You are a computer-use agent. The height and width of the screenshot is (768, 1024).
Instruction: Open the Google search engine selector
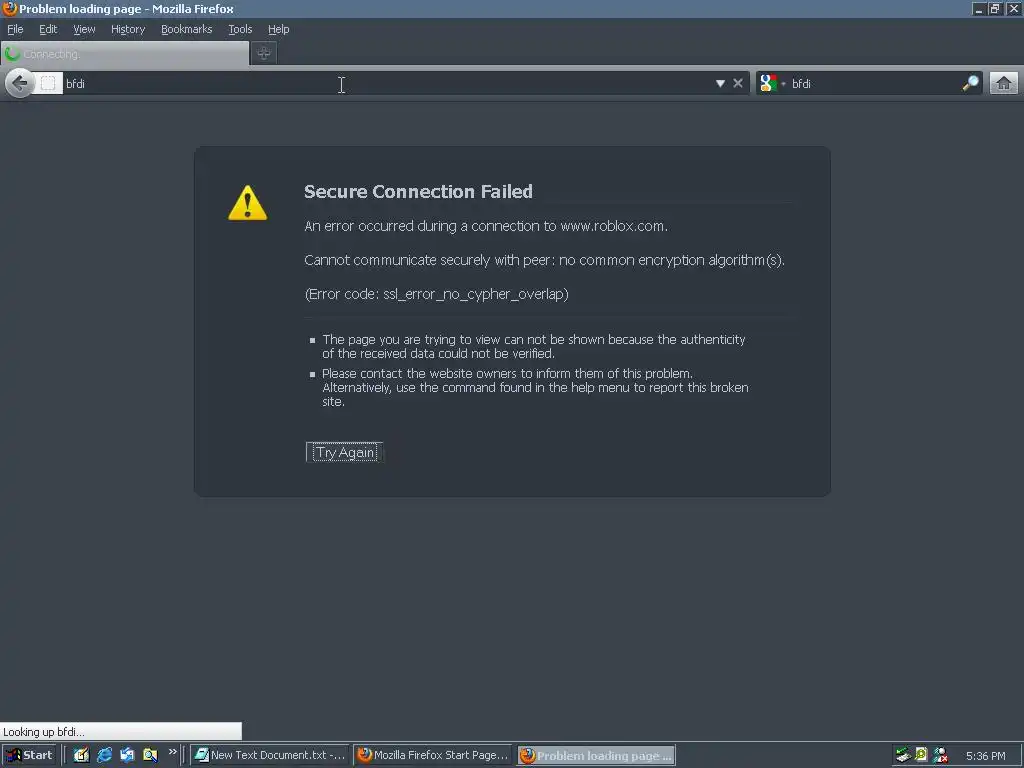tap(773, 84)
